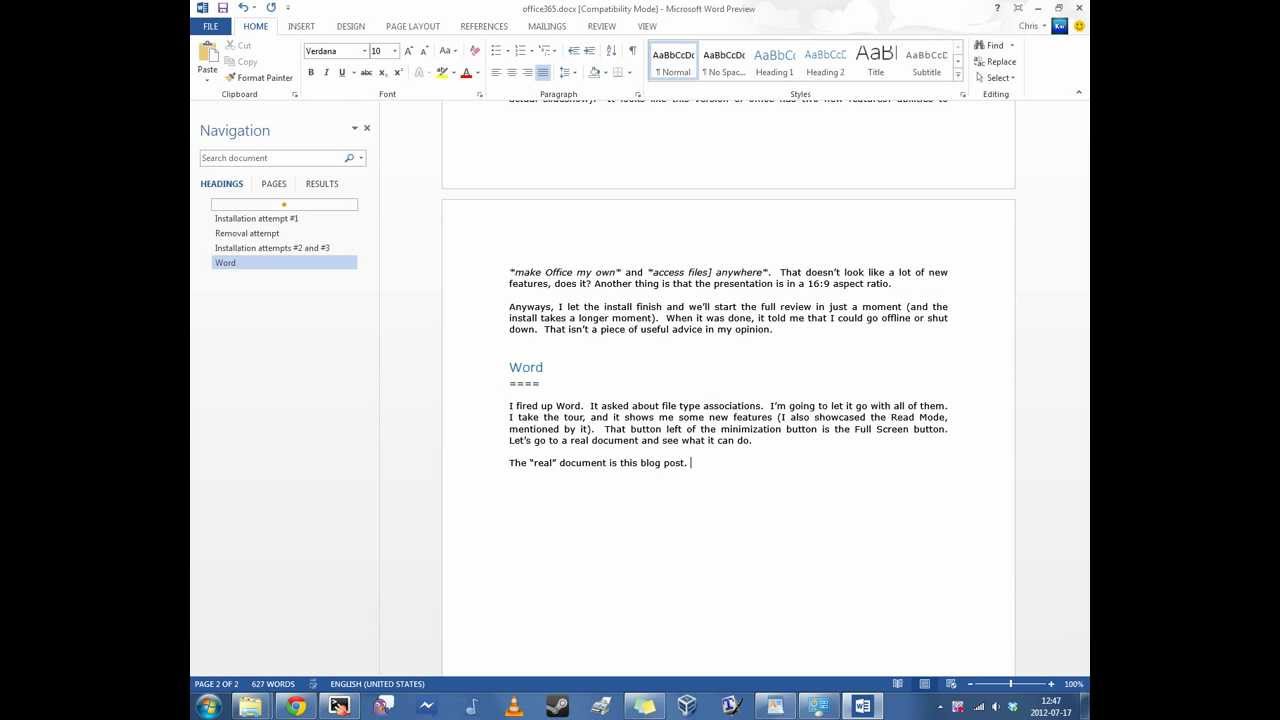Switch to the PAGE LAYOUT tab
The width and height of the screenshot is (1280, 720).
click(413, 26)
